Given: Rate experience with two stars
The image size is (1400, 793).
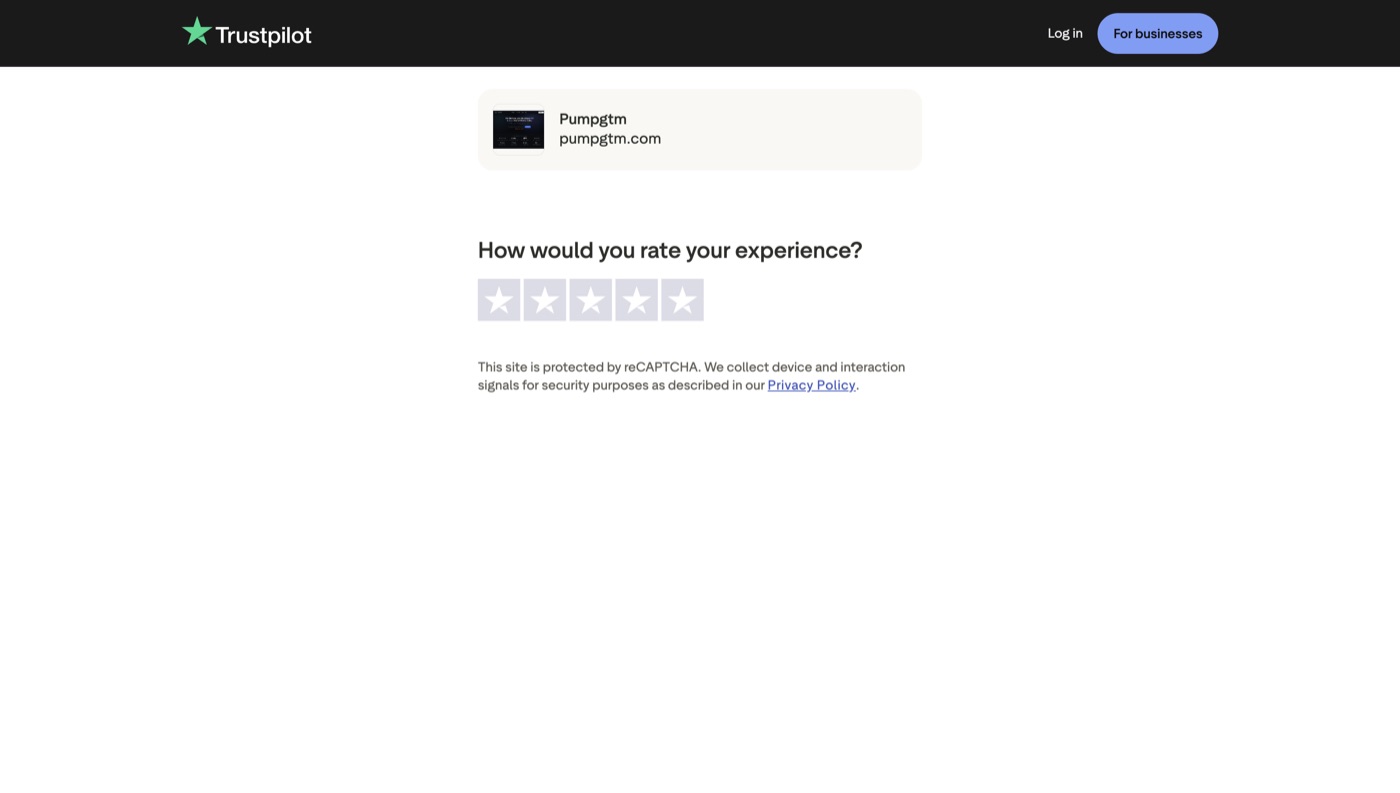Looking at the screenshot, I should (545, 300).
